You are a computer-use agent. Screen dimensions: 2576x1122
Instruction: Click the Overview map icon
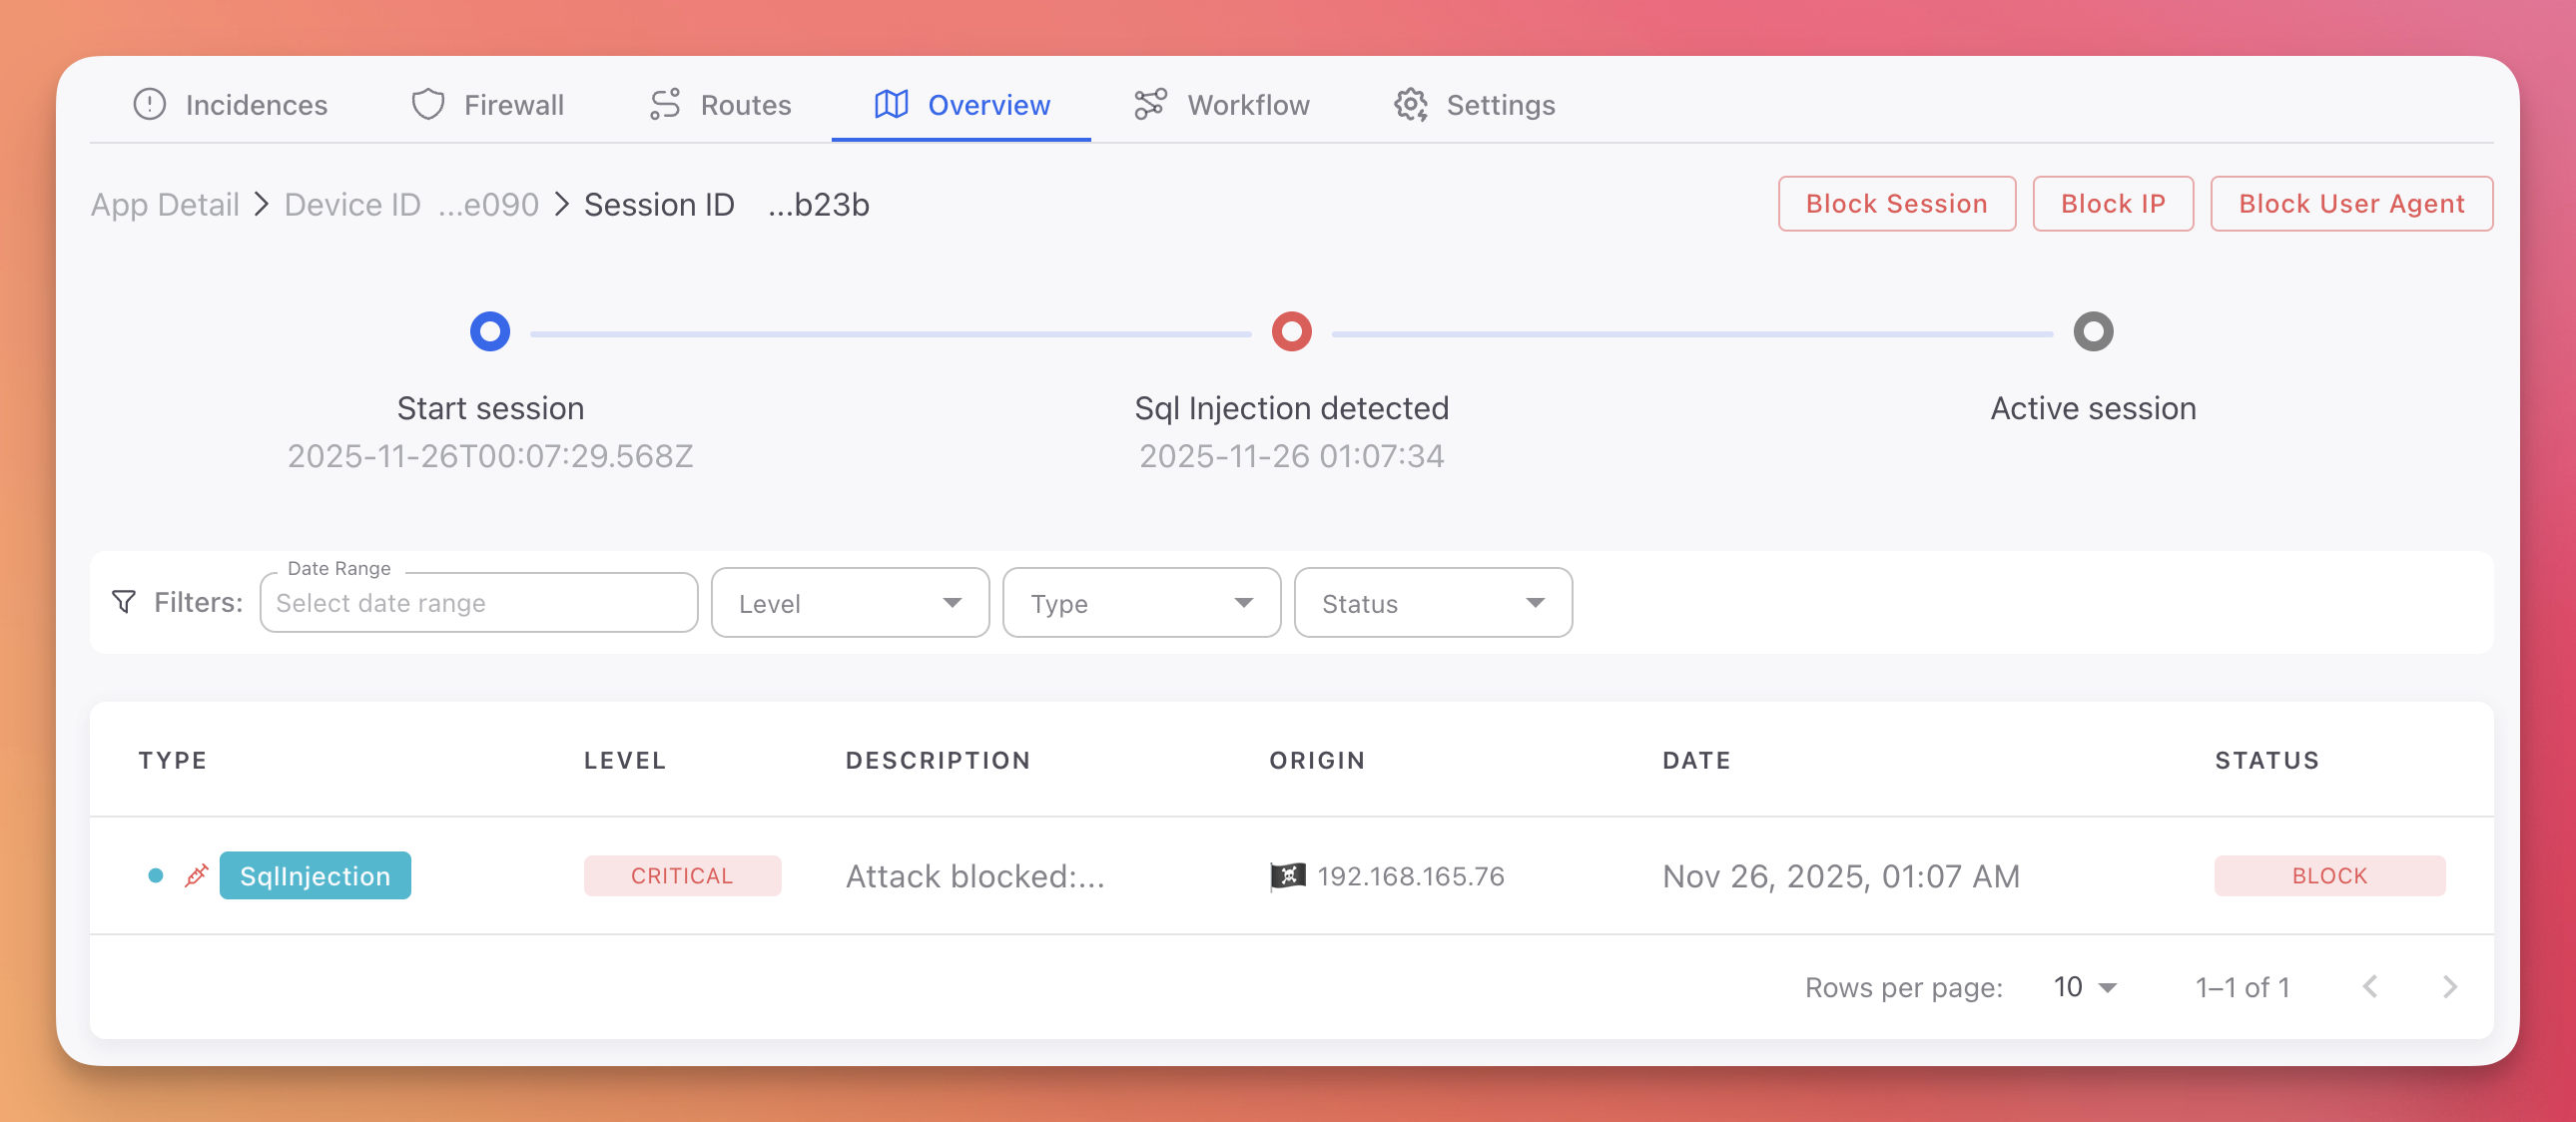click(x=890, y=104)
